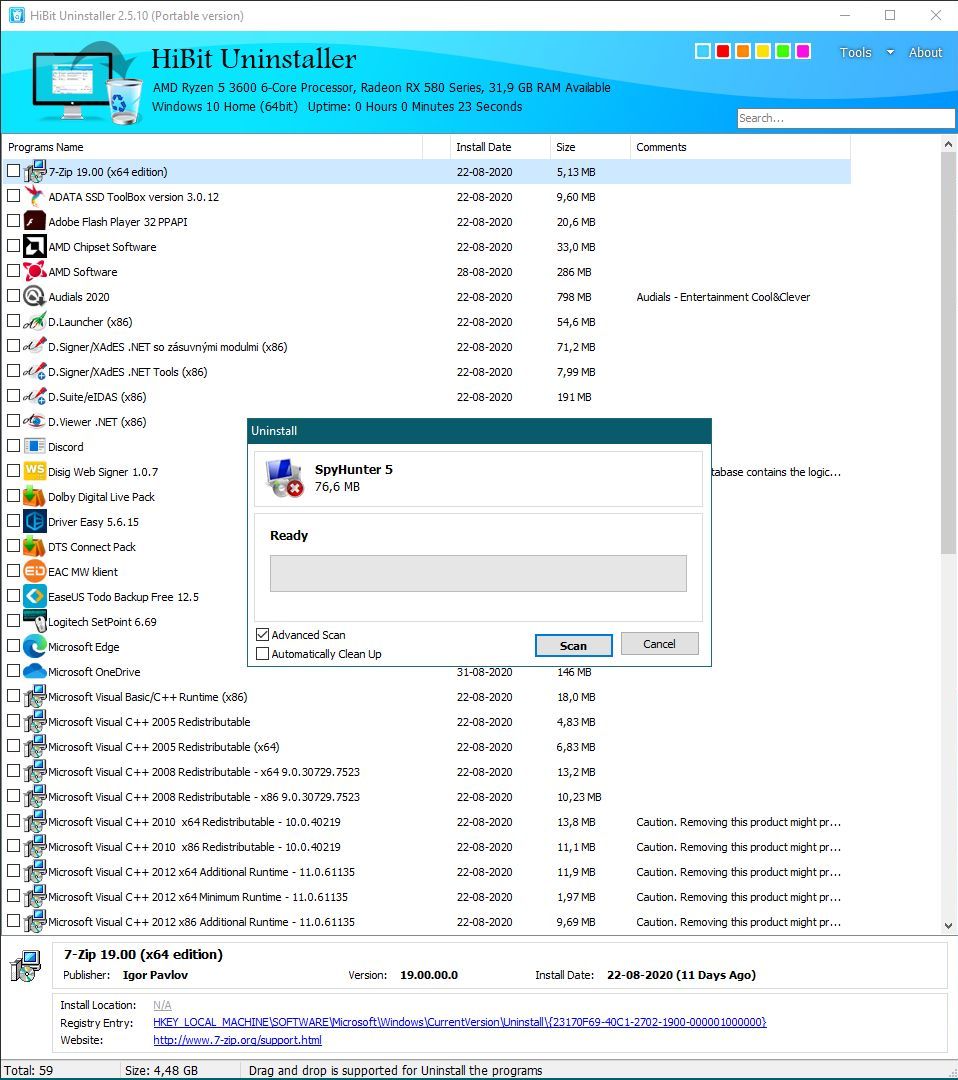Enable Automatically Clean Up checkbox
958x1080 pixels.
[262, 654]
